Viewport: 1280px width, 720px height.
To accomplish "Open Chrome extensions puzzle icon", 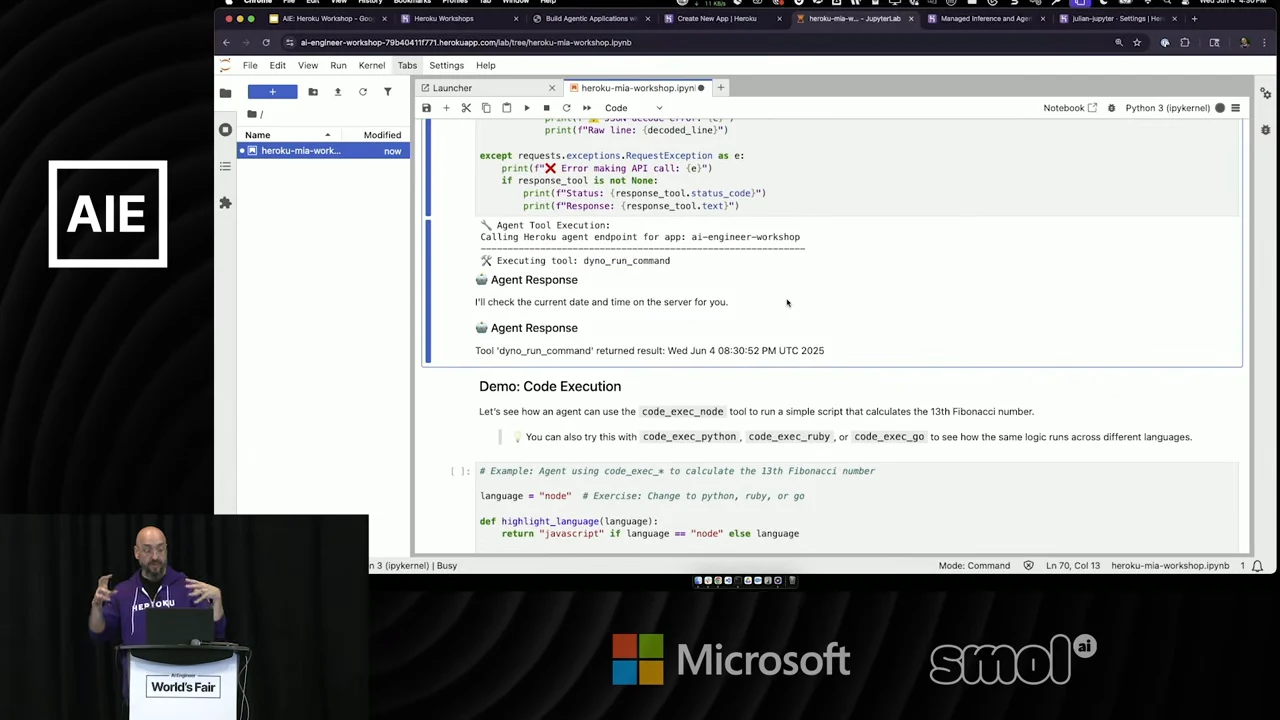I will coord(1185,42).
